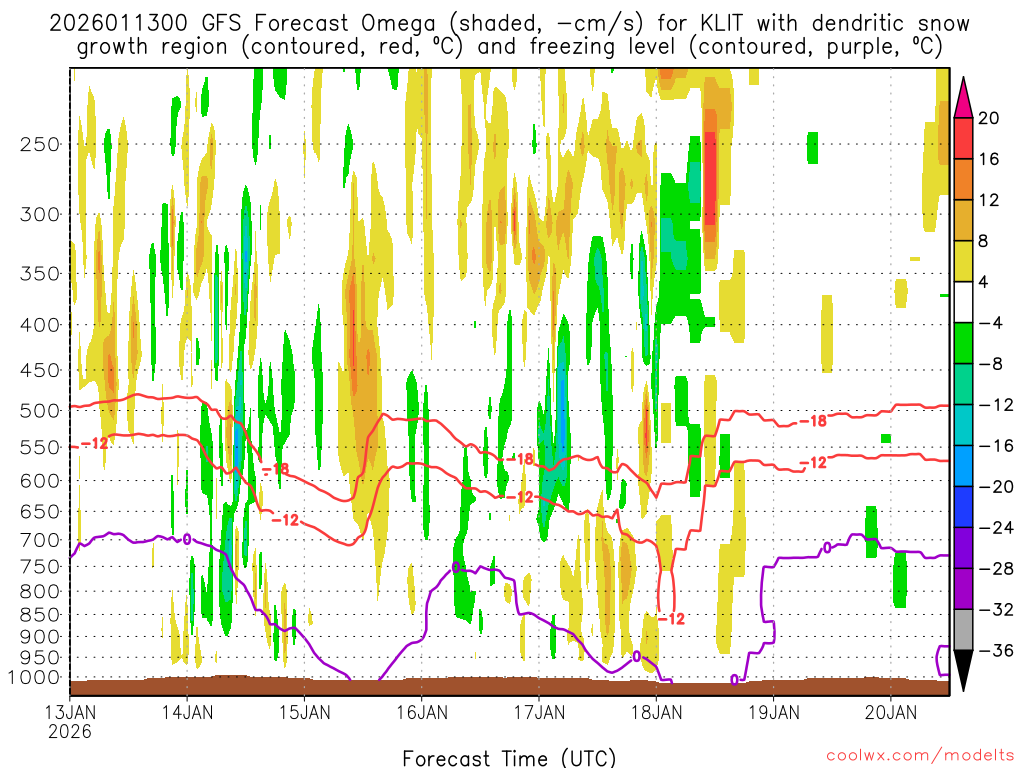Click the 300 pressure level label
1024x768 pixels.
pyautogui.click(x=40, y=214)
